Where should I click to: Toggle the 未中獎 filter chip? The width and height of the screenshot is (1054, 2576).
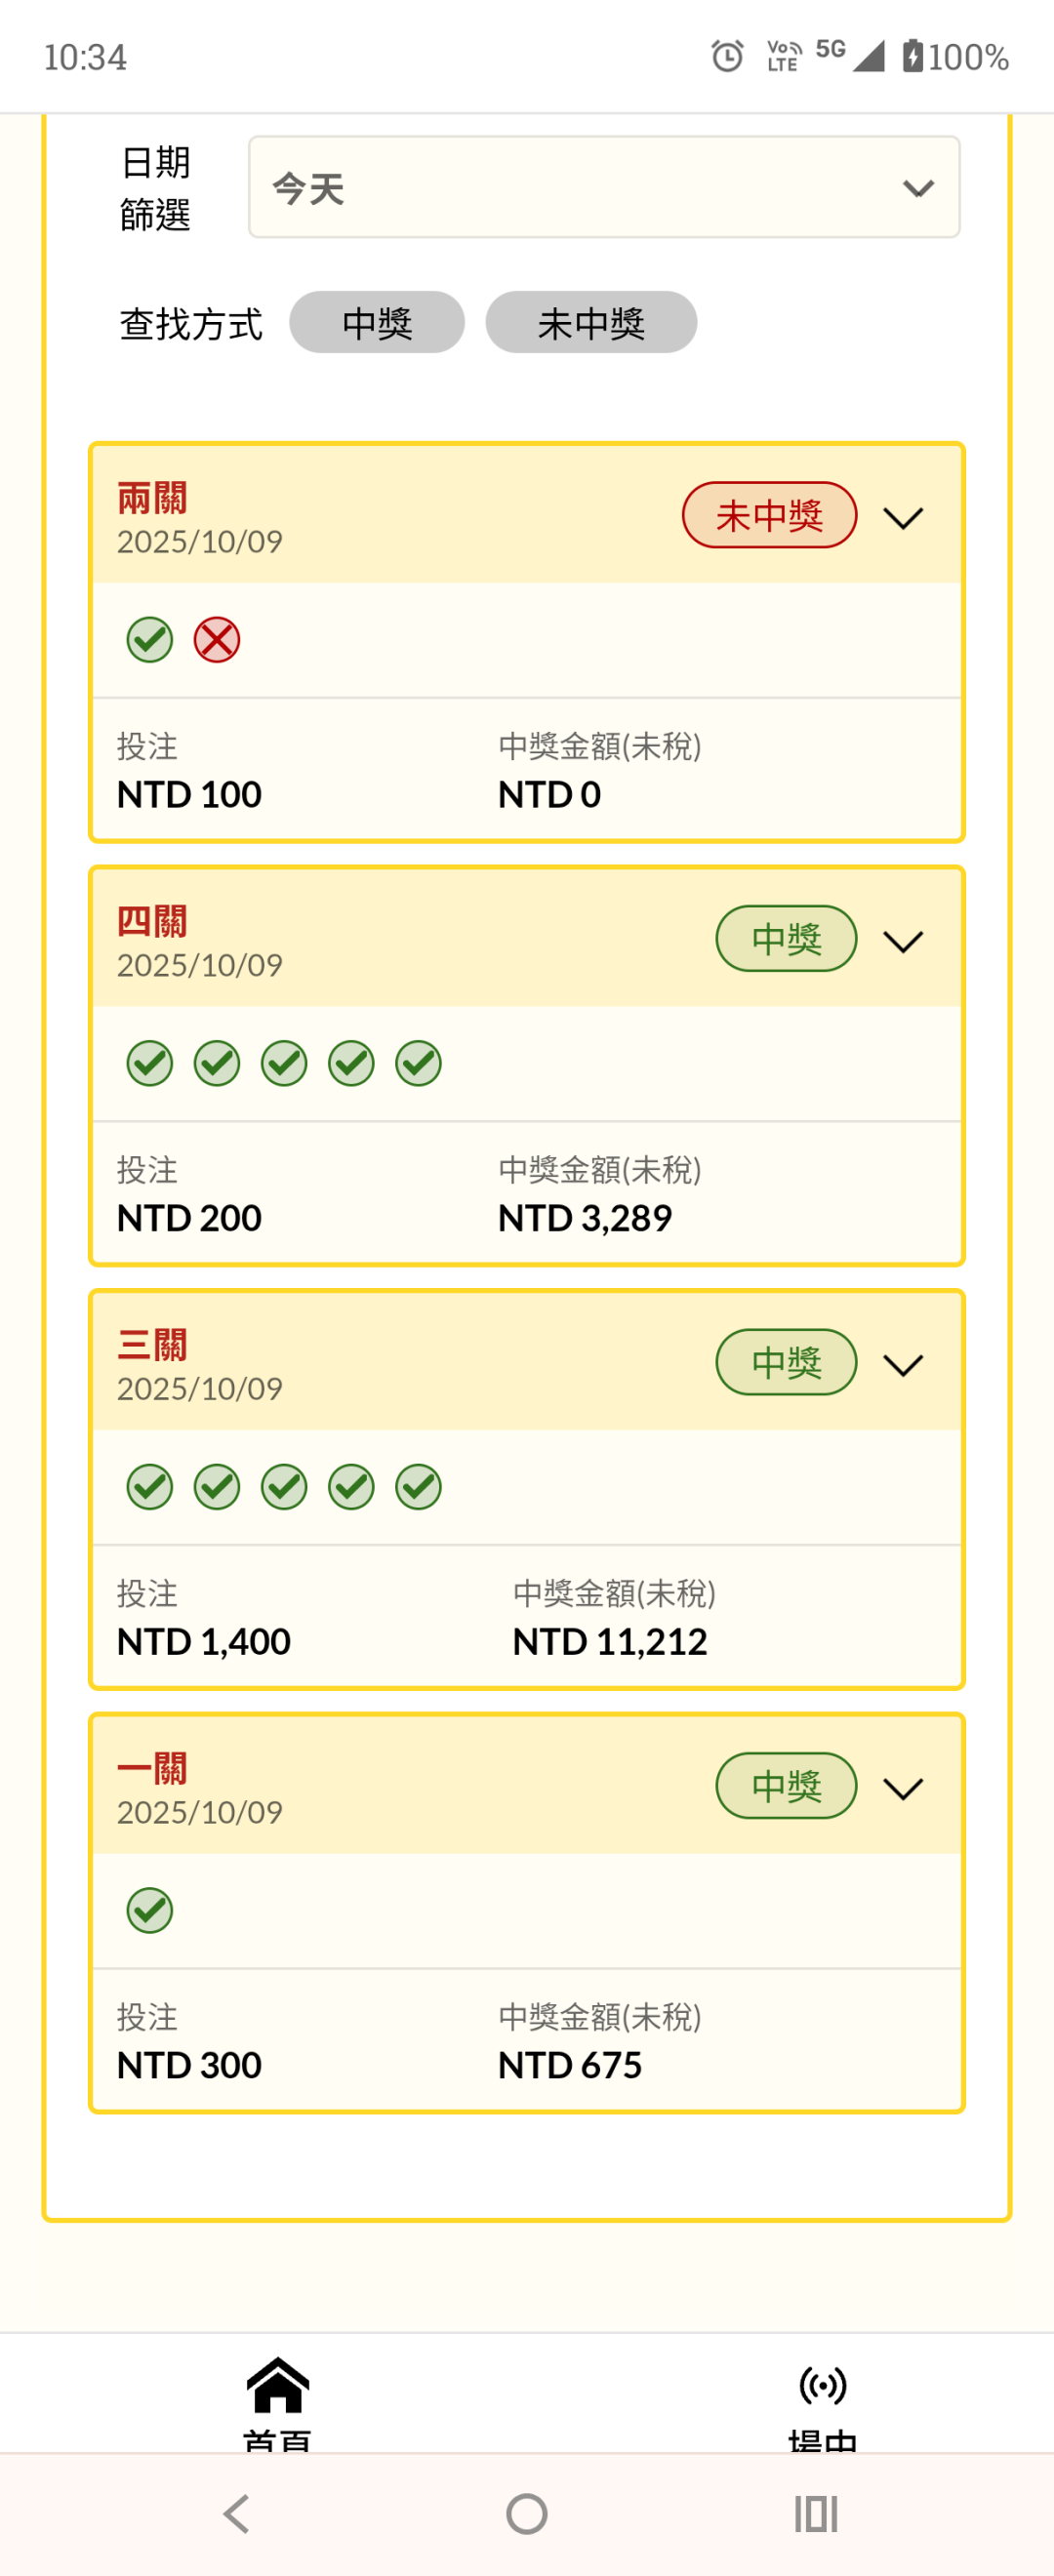pos(591,323)
